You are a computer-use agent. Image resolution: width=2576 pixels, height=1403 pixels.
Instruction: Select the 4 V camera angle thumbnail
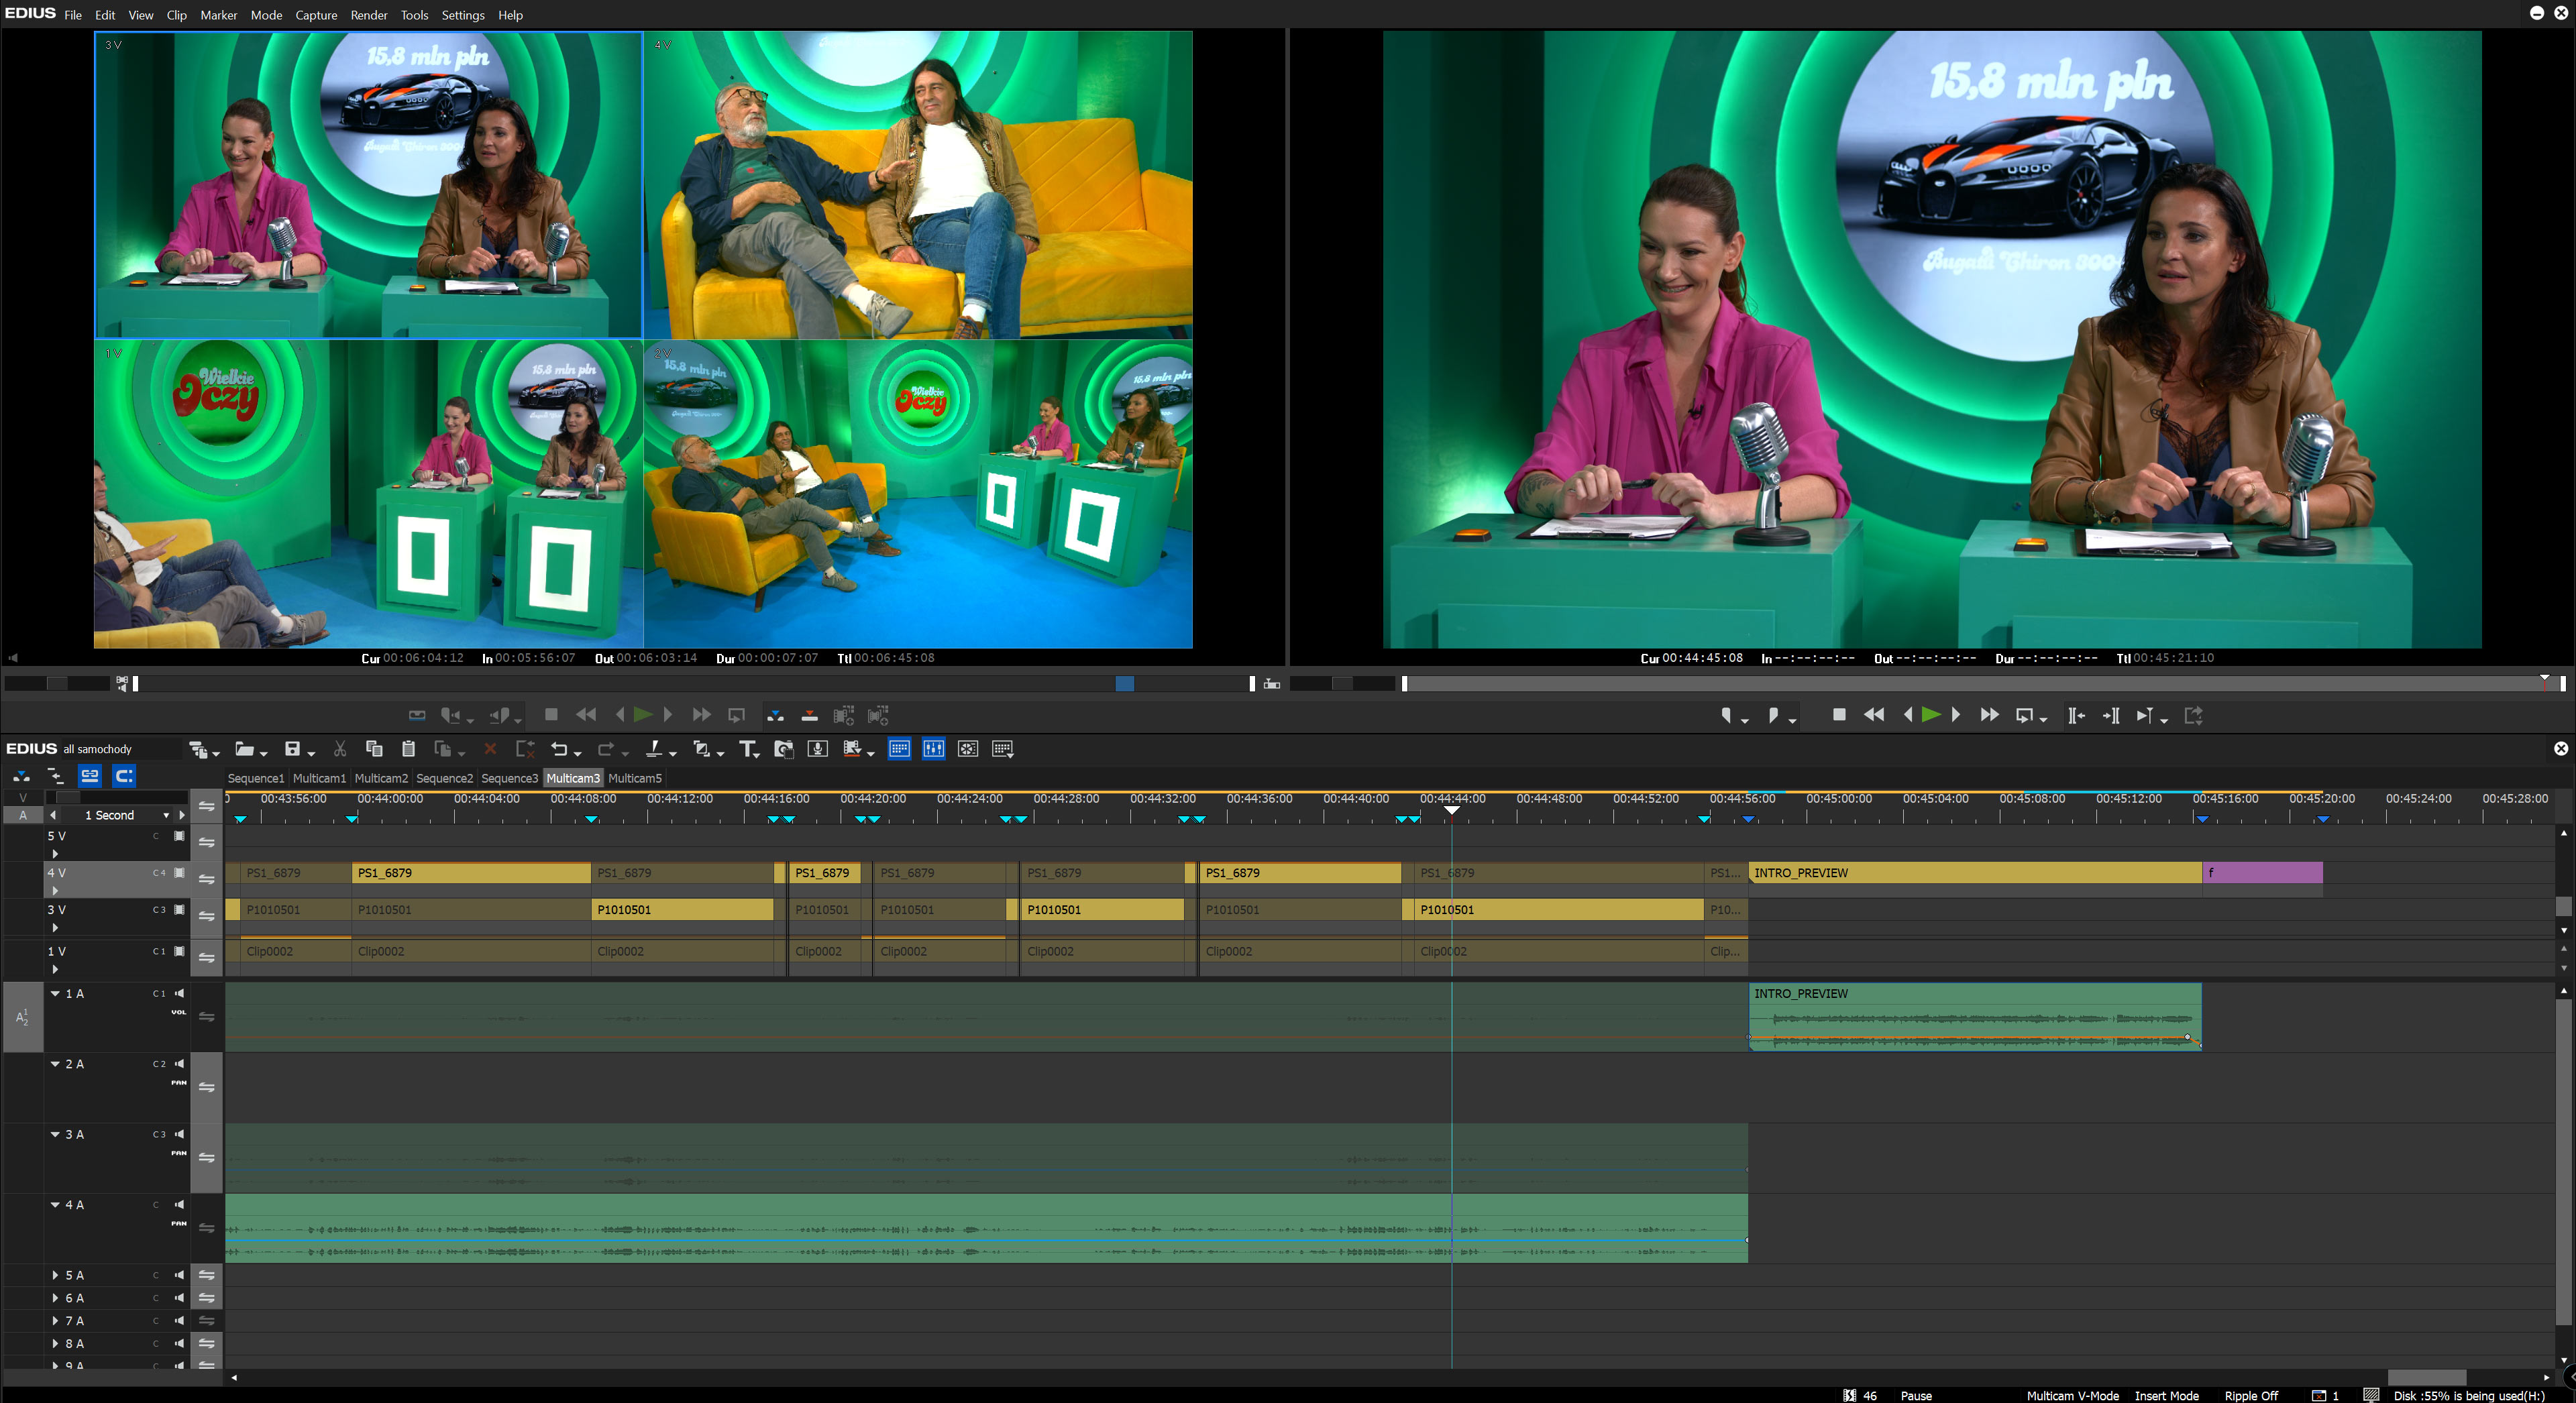click(917, 185)
